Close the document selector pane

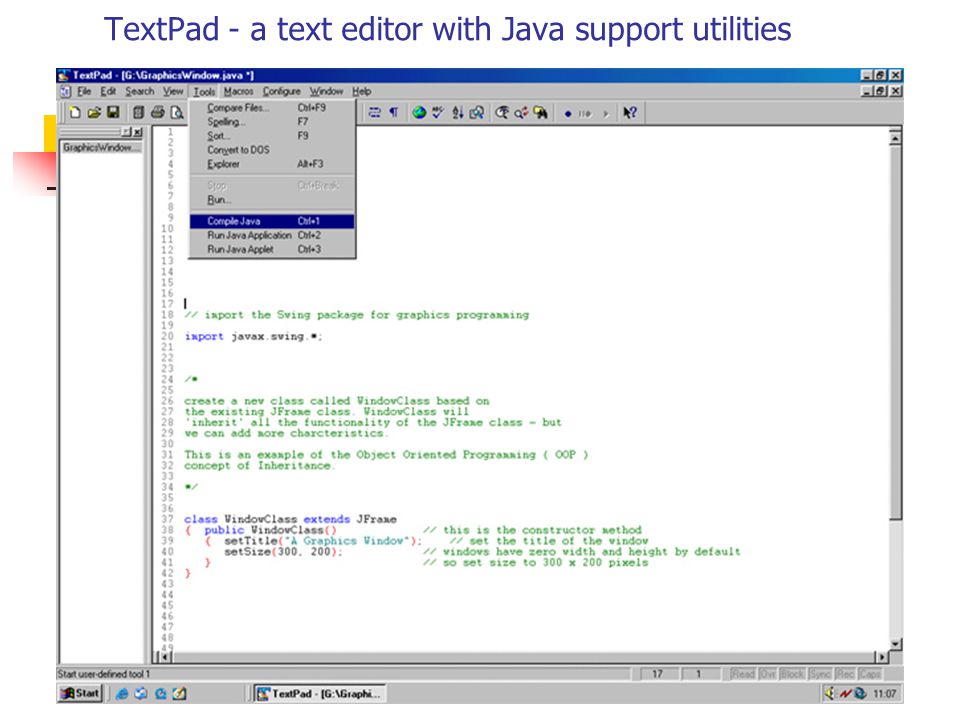(138, 132)
